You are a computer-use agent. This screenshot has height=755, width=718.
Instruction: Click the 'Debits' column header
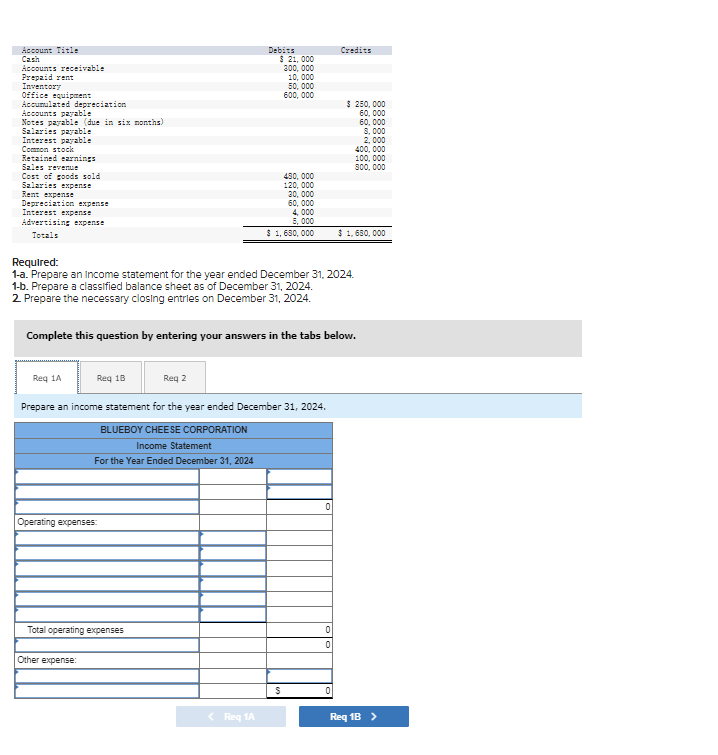click(282, 50)
